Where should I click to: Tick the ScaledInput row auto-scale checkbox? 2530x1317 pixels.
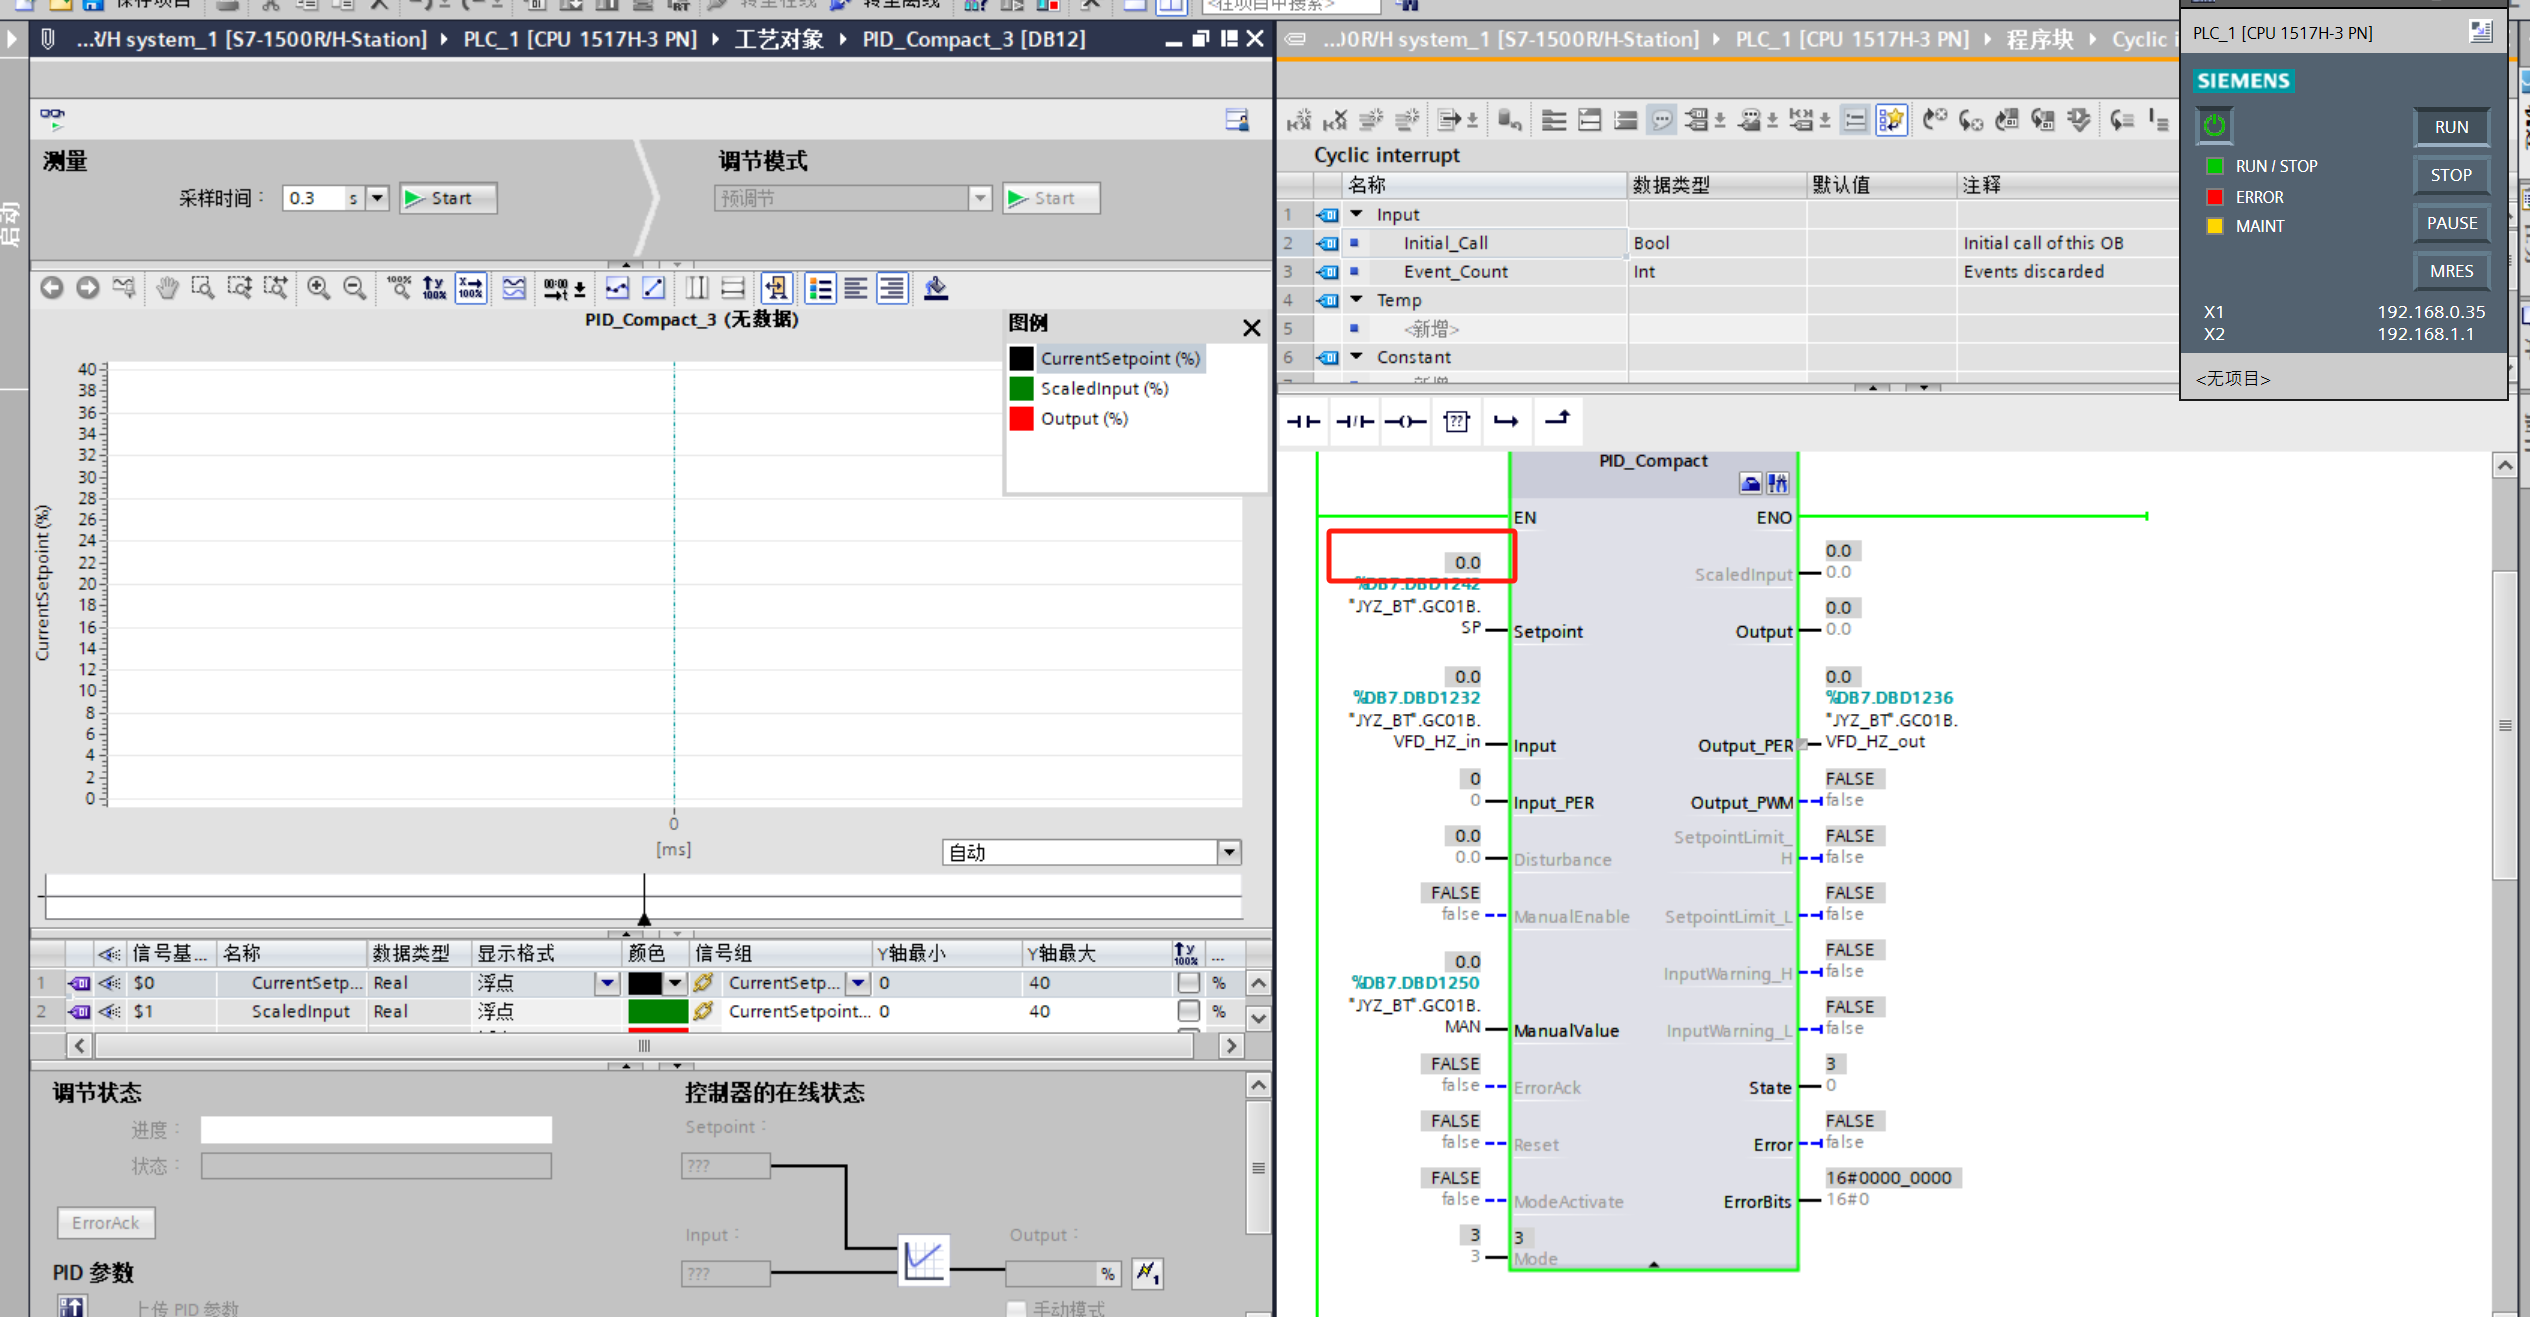pyautogui.click(x=1188, y=1011)
